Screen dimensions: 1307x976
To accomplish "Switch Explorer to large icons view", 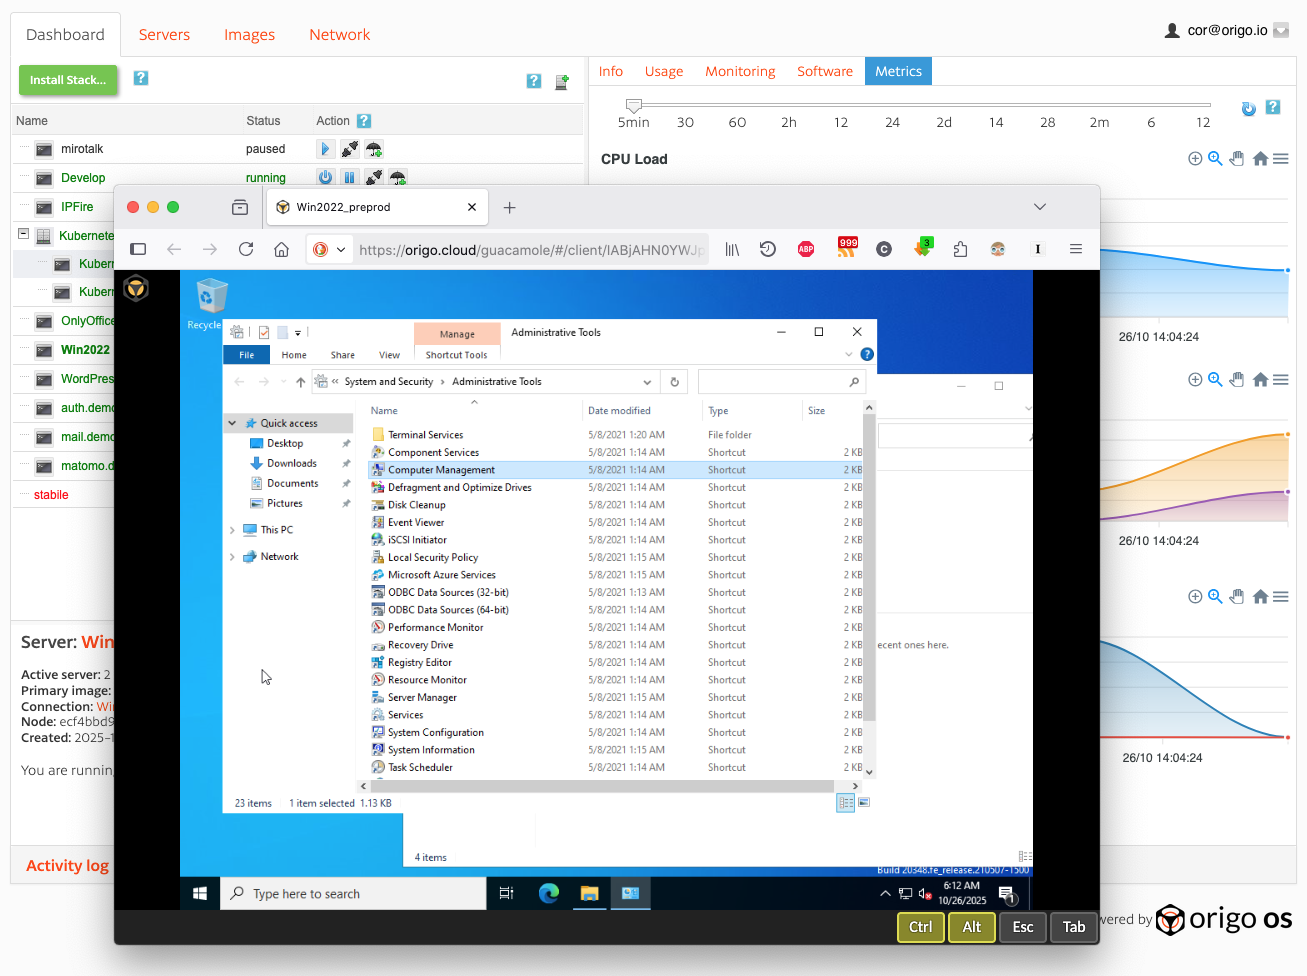I will pyautogui.click(x=864, y=802).
